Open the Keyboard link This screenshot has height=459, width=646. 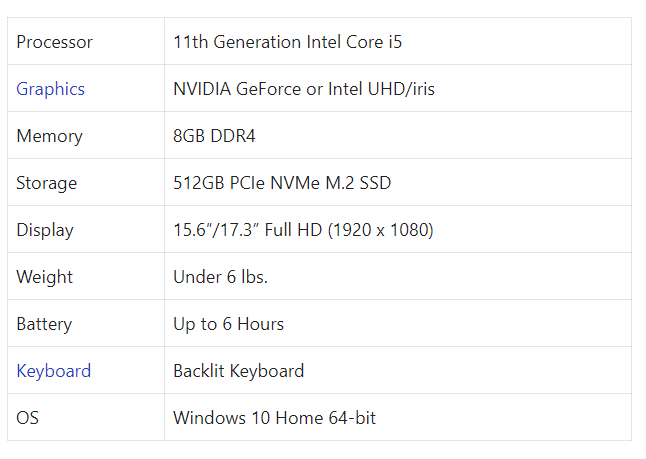click(54, 371)
